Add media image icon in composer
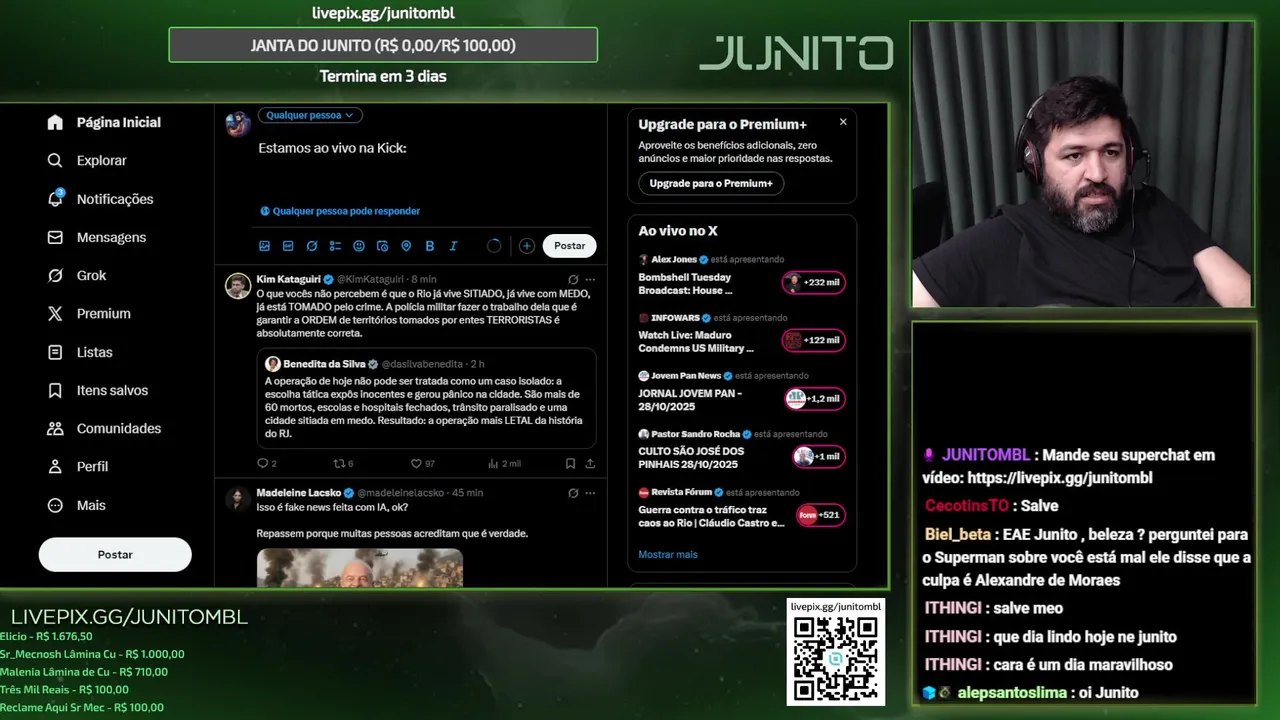Screen dimensions: 1280x720 [264, 246]
